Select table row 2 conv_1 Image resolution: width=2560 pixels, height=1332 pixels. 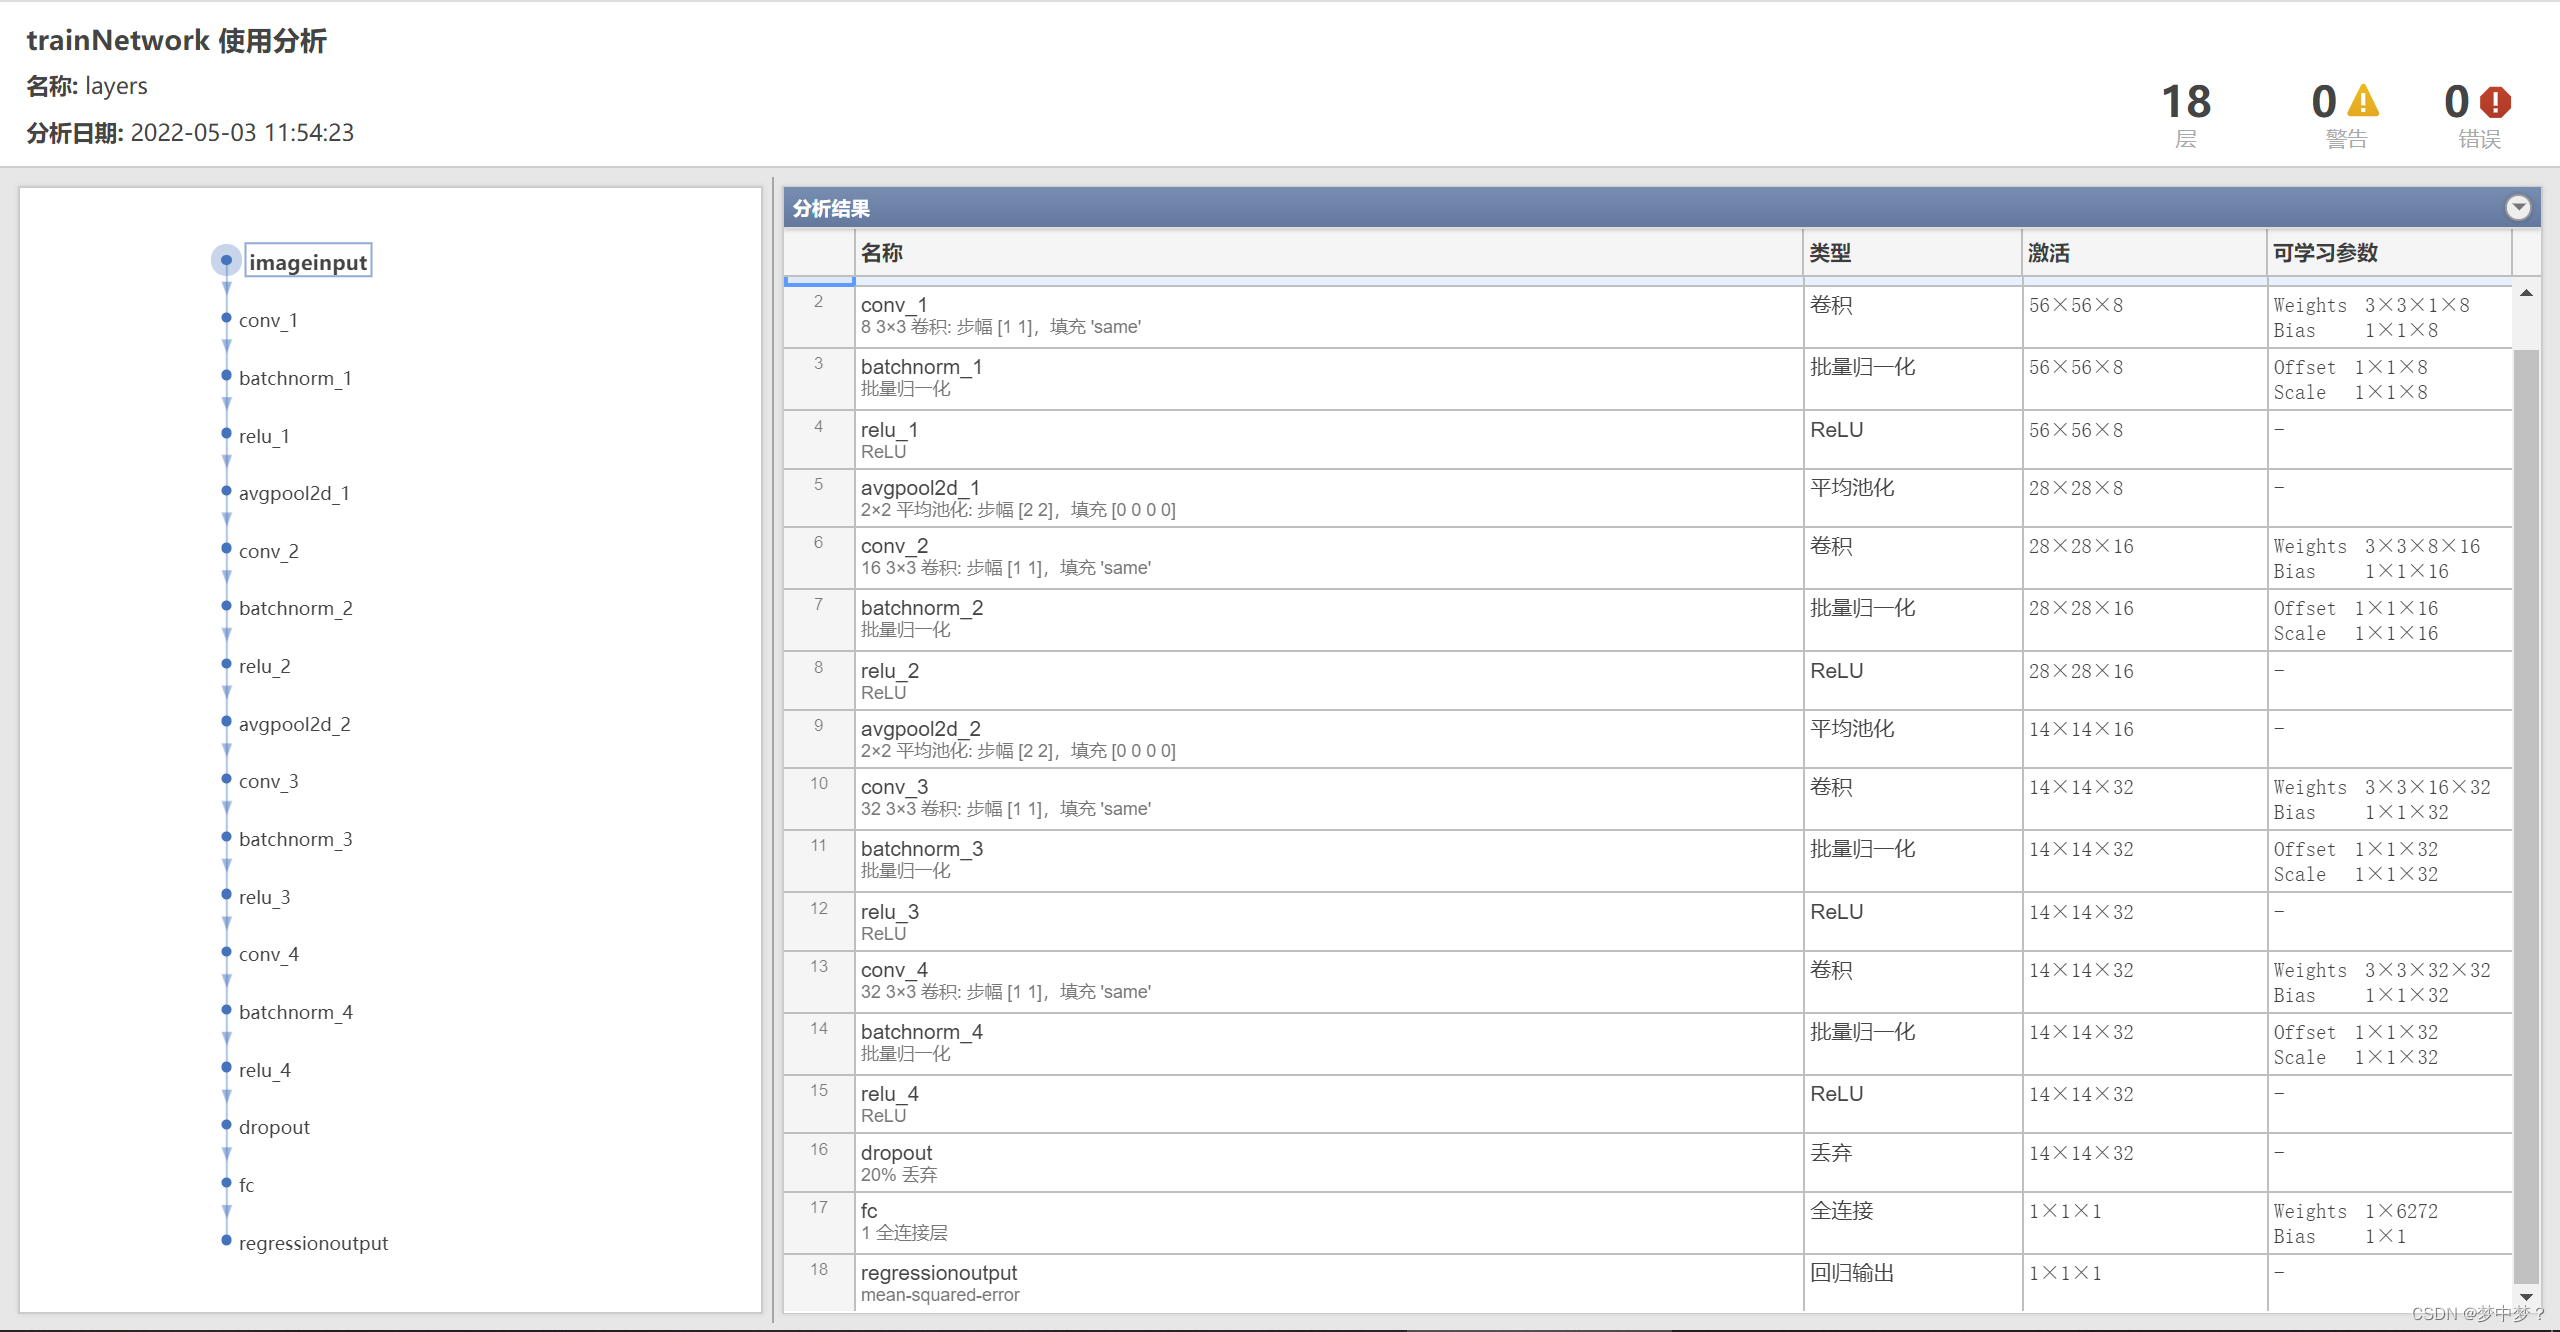[x=1648, y=317]
